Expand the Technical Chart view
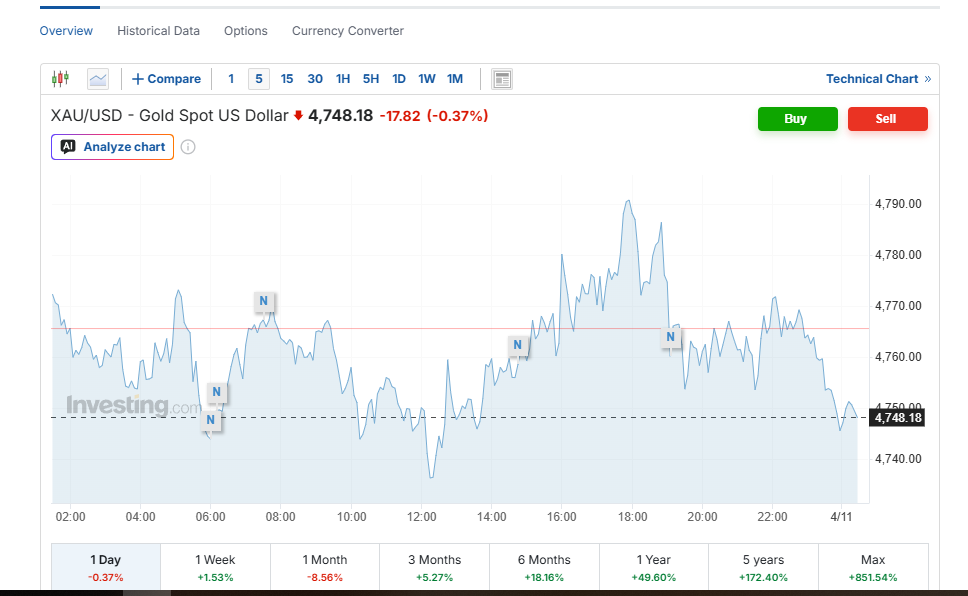968x596 pixels. point(877,79)
